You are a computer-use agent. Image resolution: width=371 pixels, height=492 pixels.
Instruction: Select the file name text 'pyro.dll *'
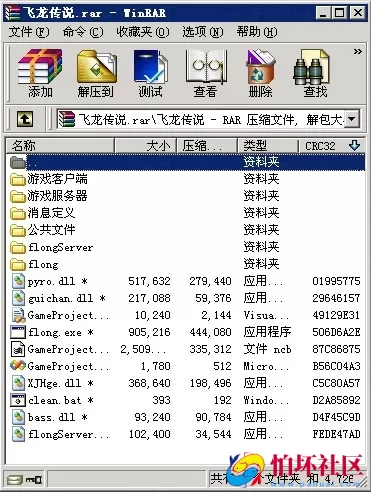click(x=58, y=281)
